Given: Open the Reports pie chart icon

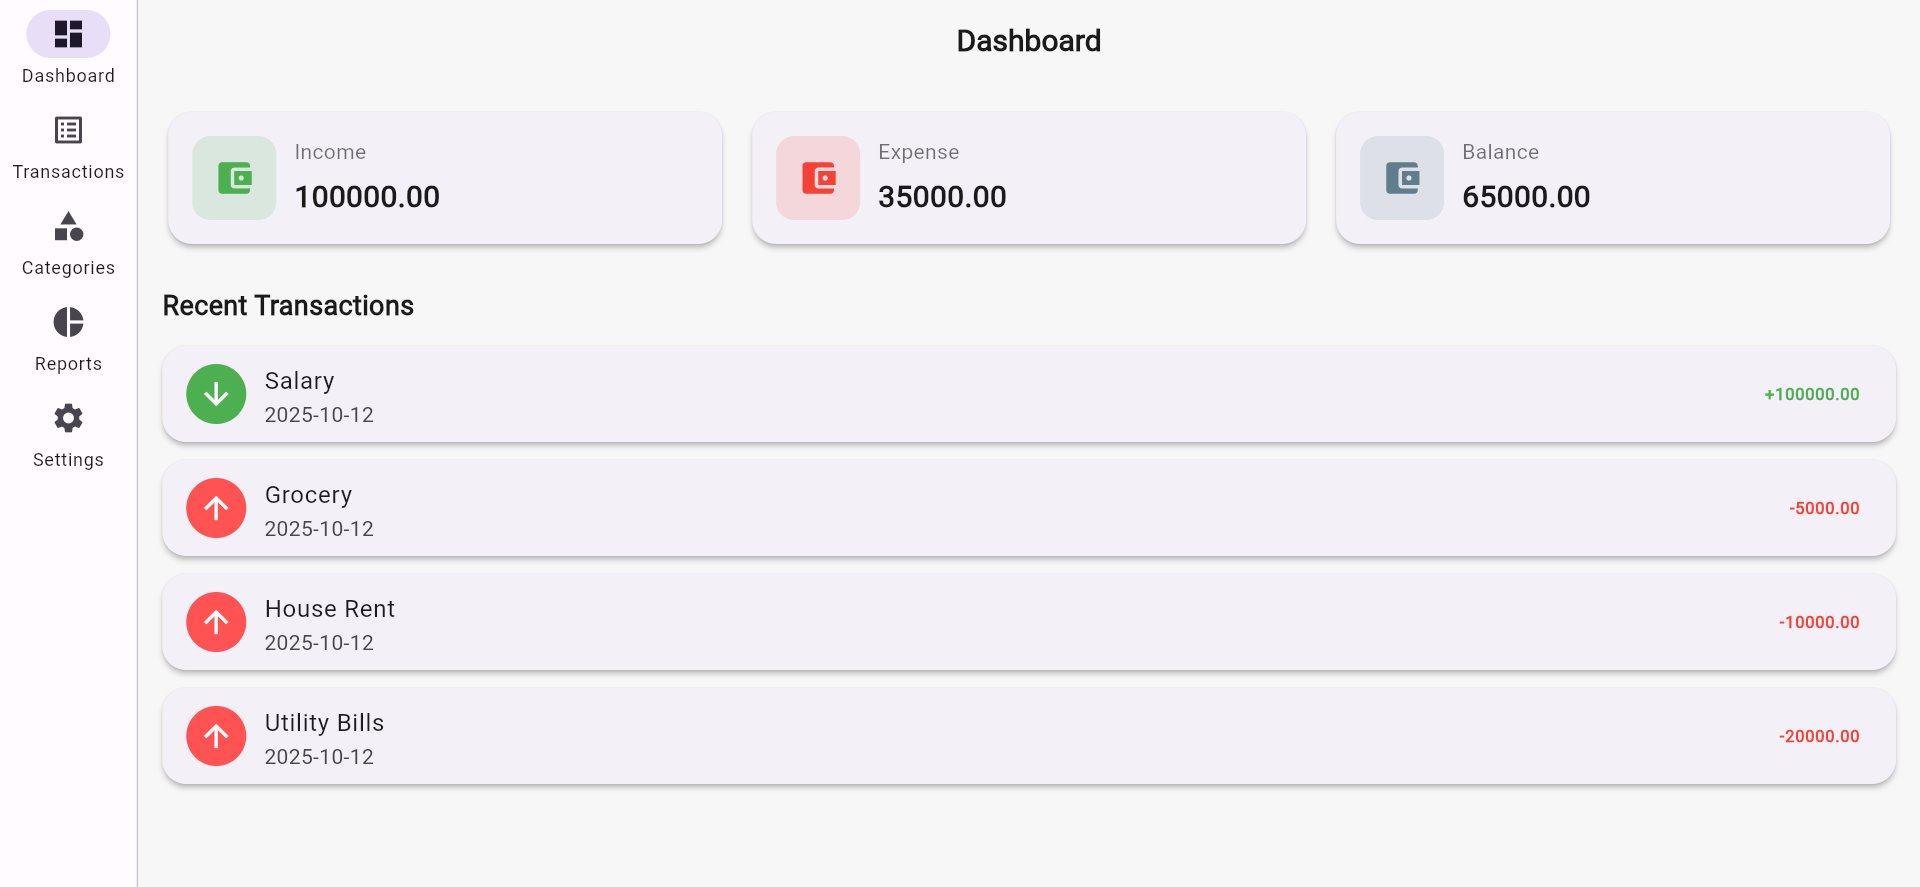Looking at the screenshot, I should coord(68,322).
